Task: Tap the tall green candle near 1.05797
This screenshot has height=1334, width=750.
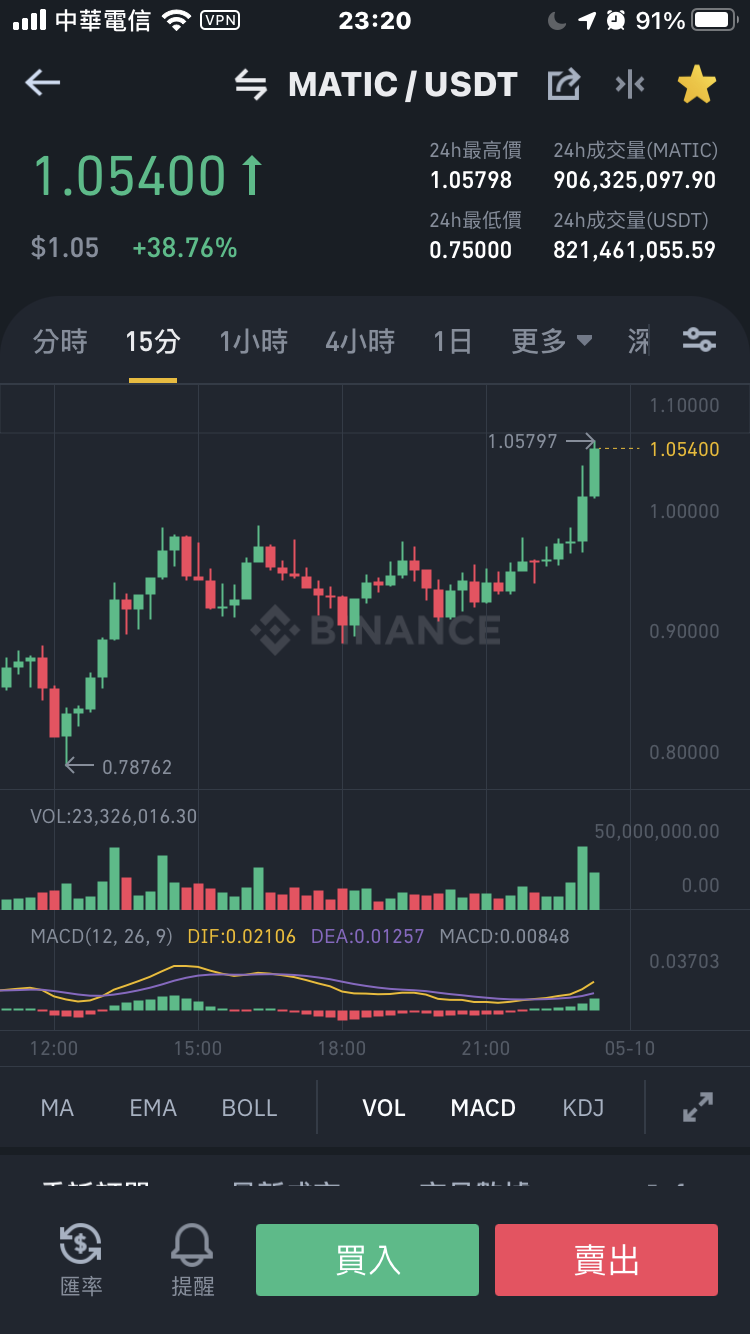Action: (594, 472)
